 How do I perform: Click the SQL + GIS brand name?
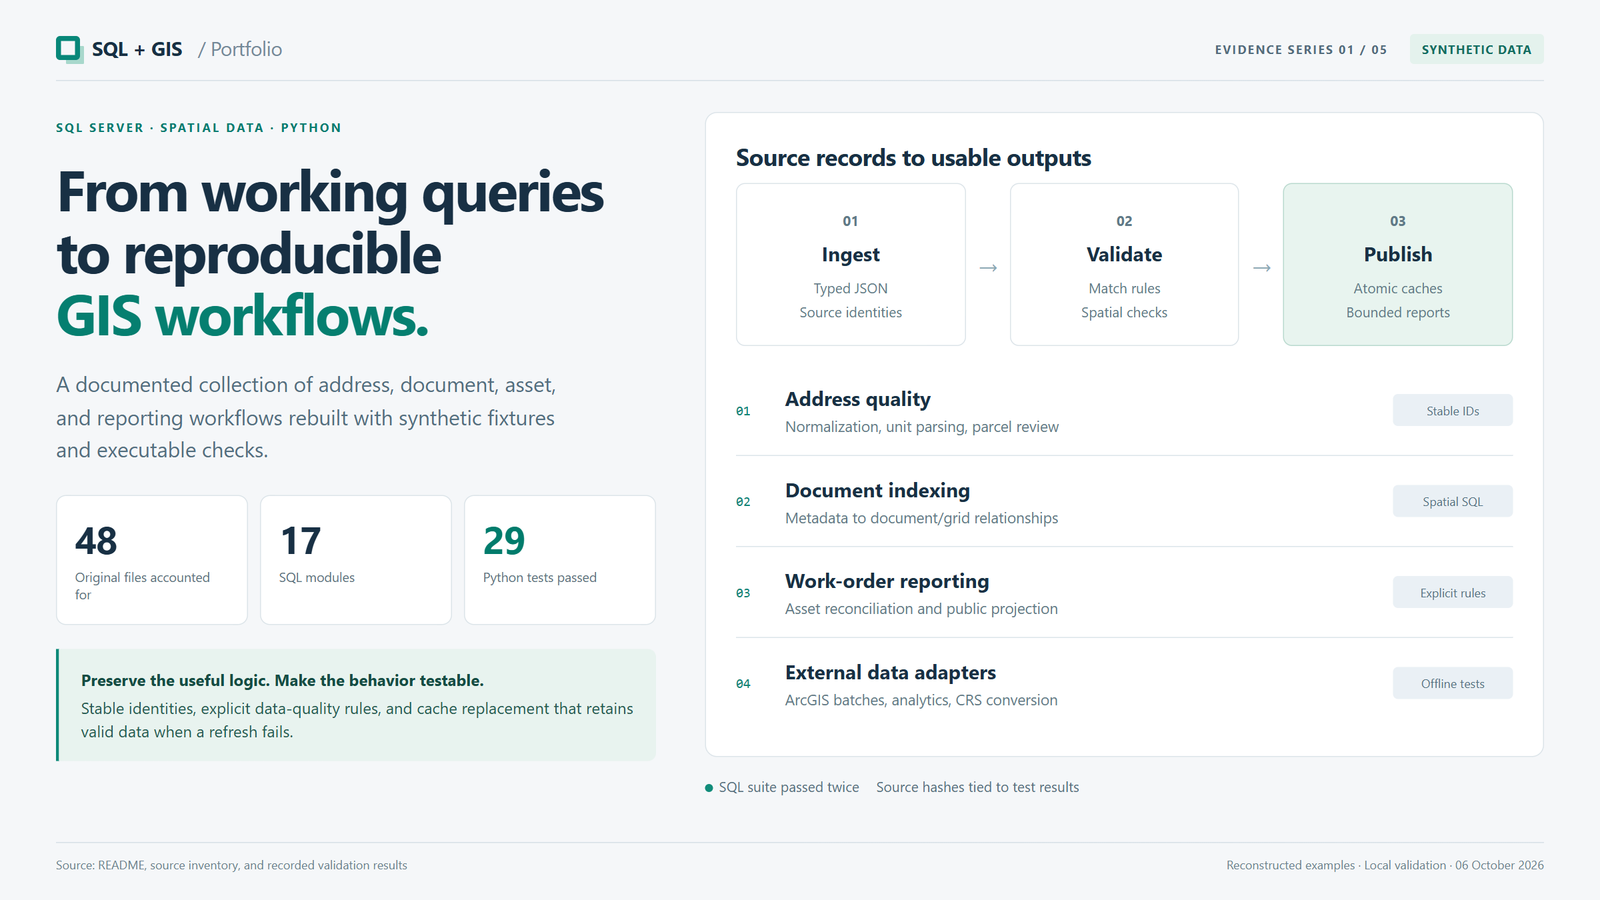coord(137,49)
